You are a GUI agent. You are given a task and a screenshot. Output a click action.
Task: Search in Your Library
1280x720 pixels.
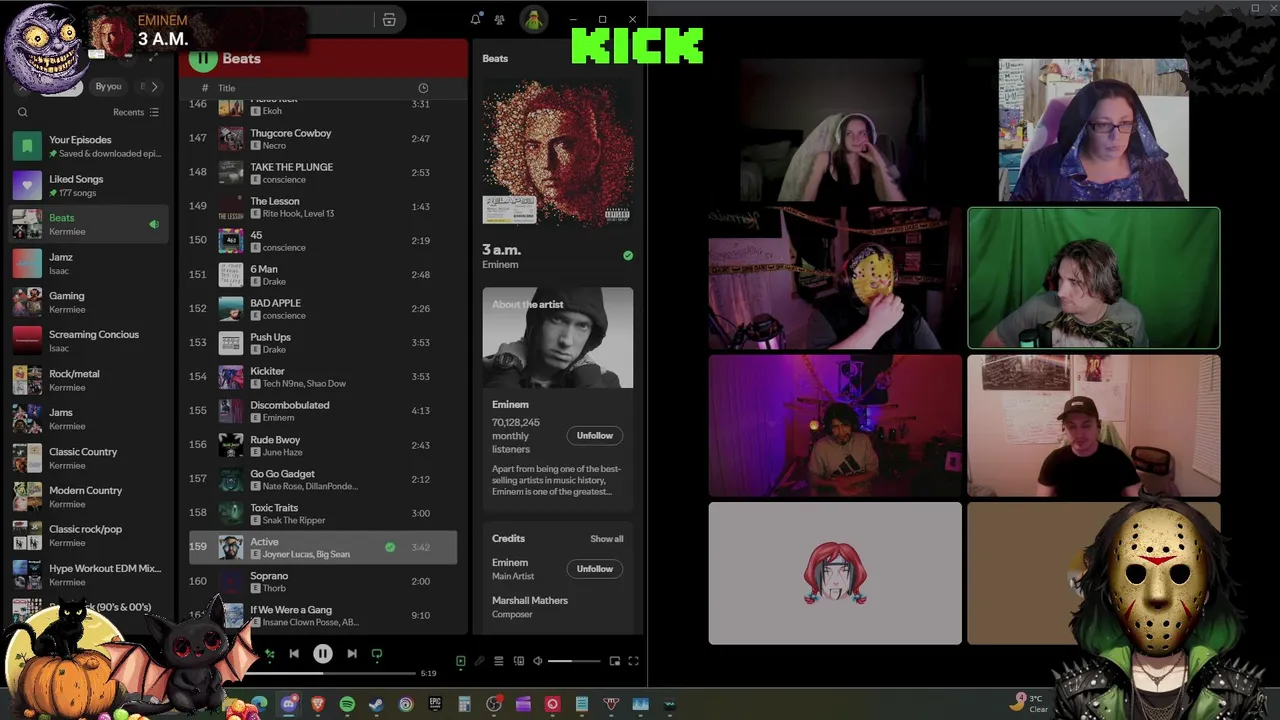23,112
